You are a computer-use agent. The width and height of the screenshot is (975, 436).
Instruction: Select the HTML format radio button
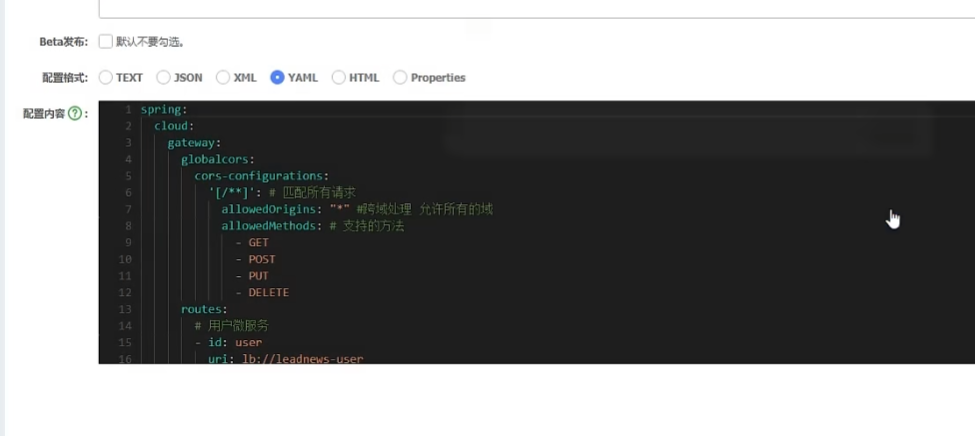338,77
